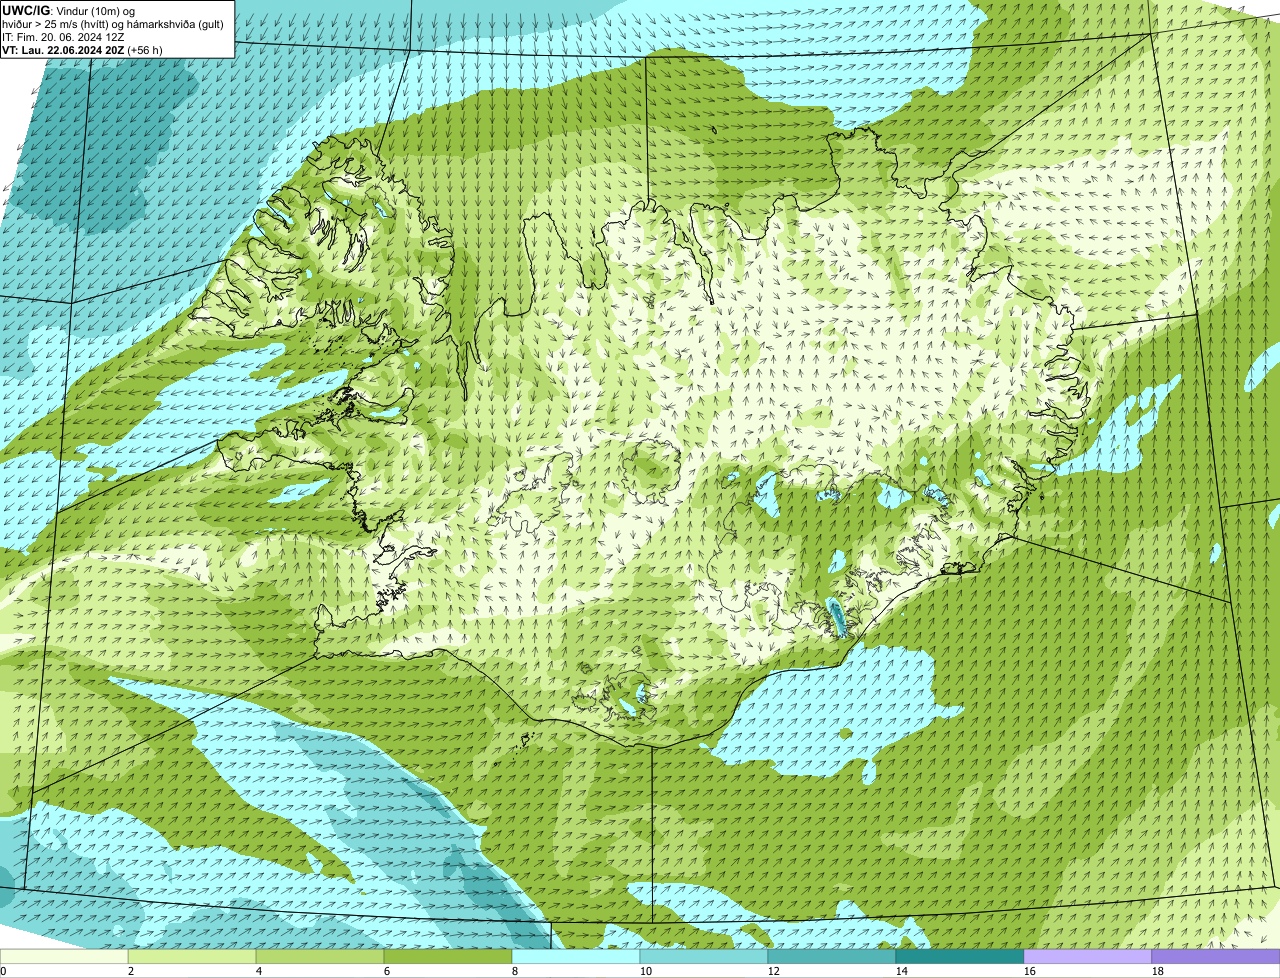Viewport: 1280px width, 978px height.
Task: Click the '12' tick label on the color scale
Action: point(774,971)
